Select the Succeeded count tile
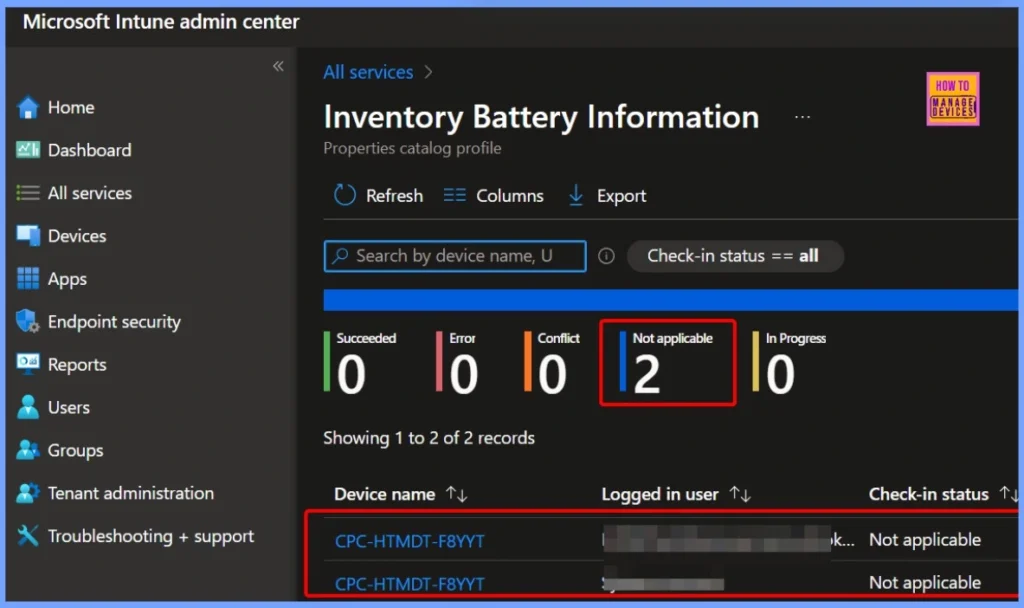The image size is (1024, 608). [360, 363]
